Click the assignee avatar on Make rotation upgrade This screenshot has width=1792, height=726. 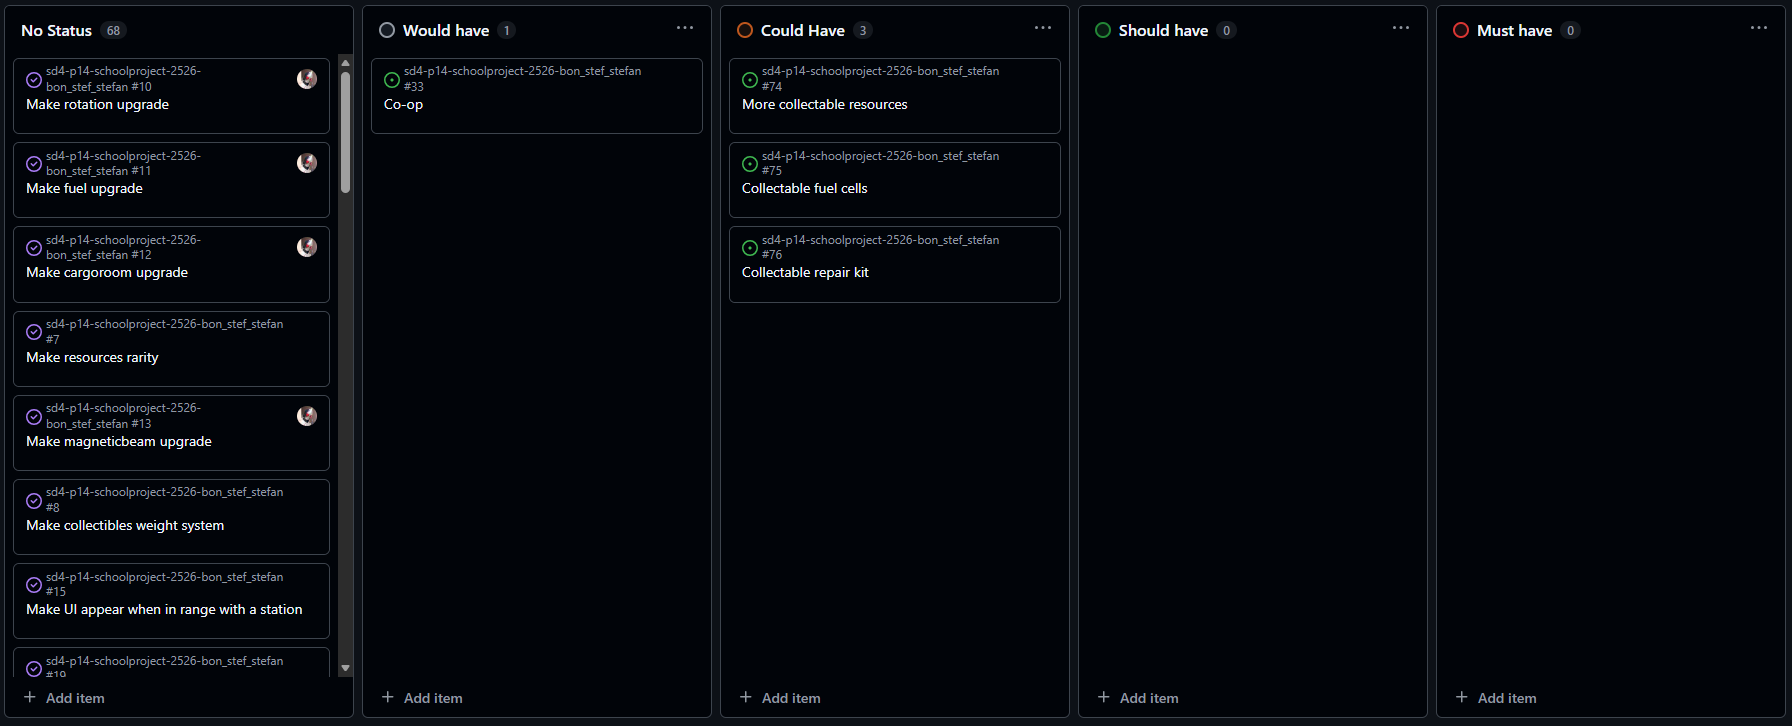307,79
